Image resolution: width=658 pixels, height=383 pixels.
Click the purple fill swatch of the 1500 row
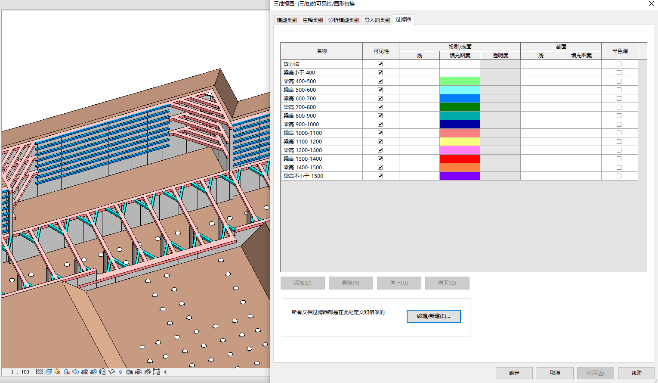(460, 176)
